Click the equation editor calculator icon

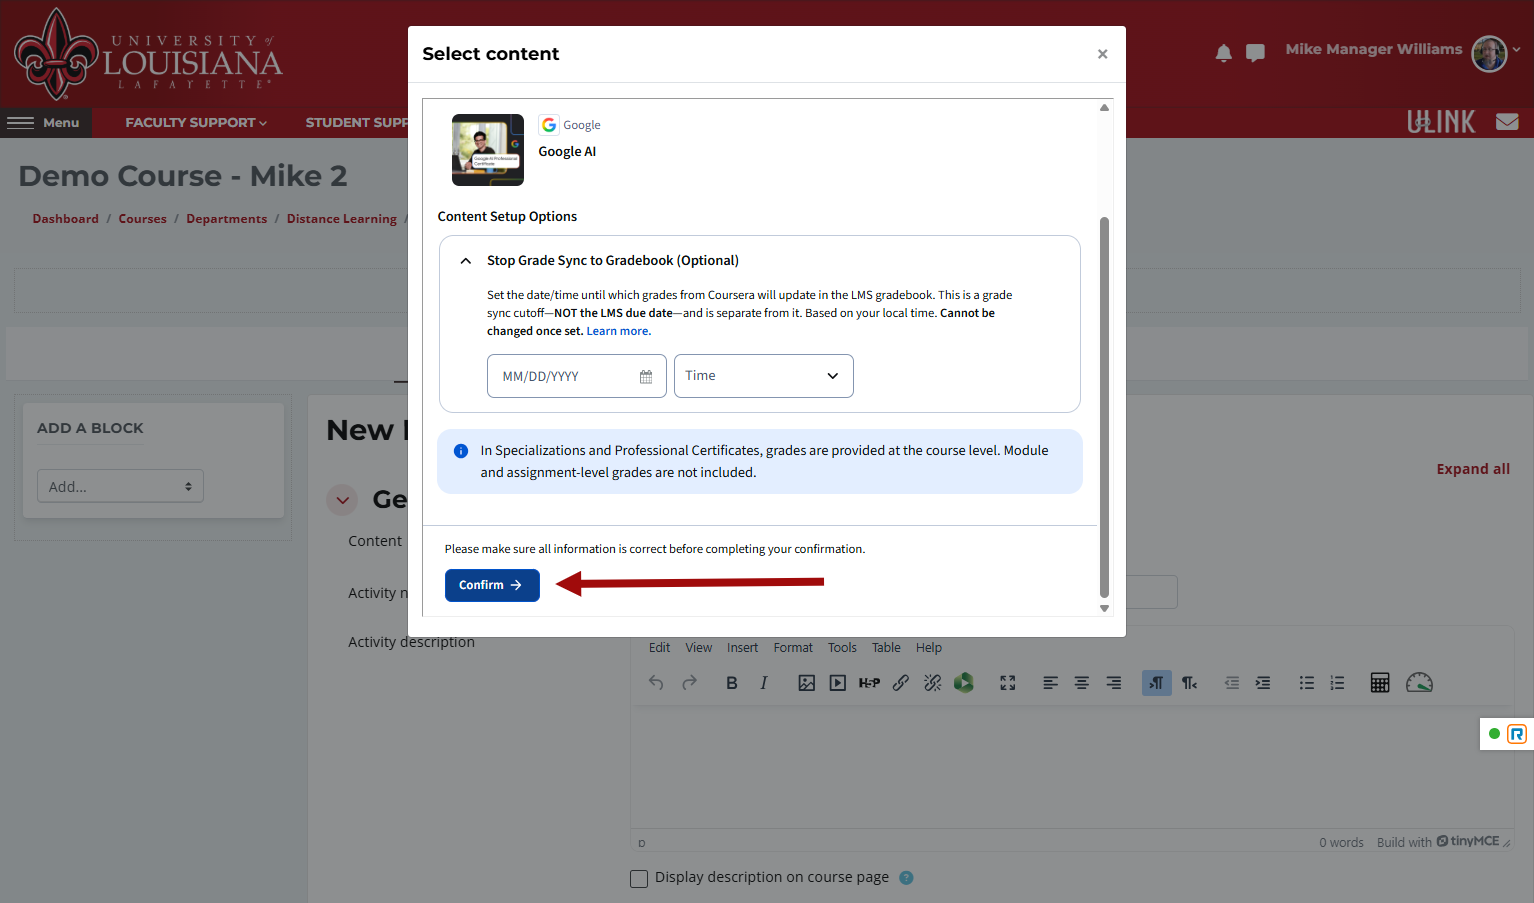click(1380, 683)
